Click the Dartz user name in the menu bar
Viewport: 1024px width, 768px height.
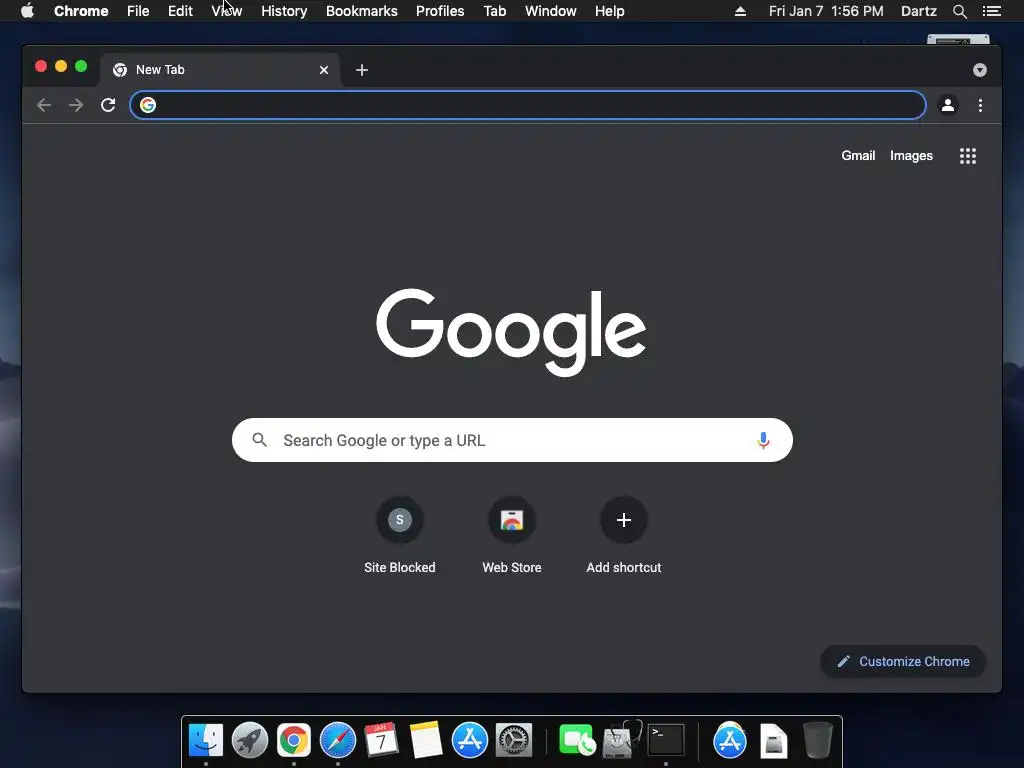919,11
